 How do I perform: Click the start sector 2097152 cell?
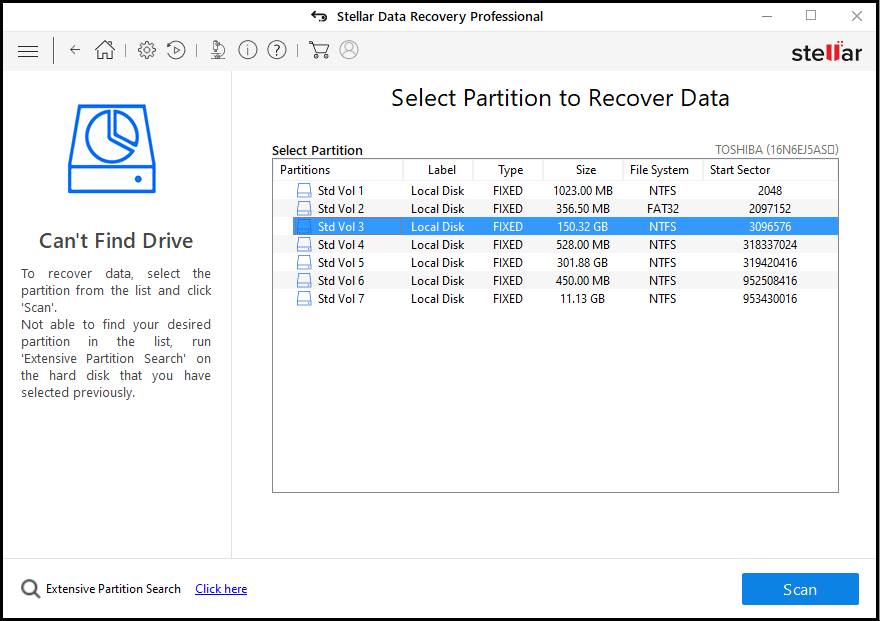pos(770,209)
